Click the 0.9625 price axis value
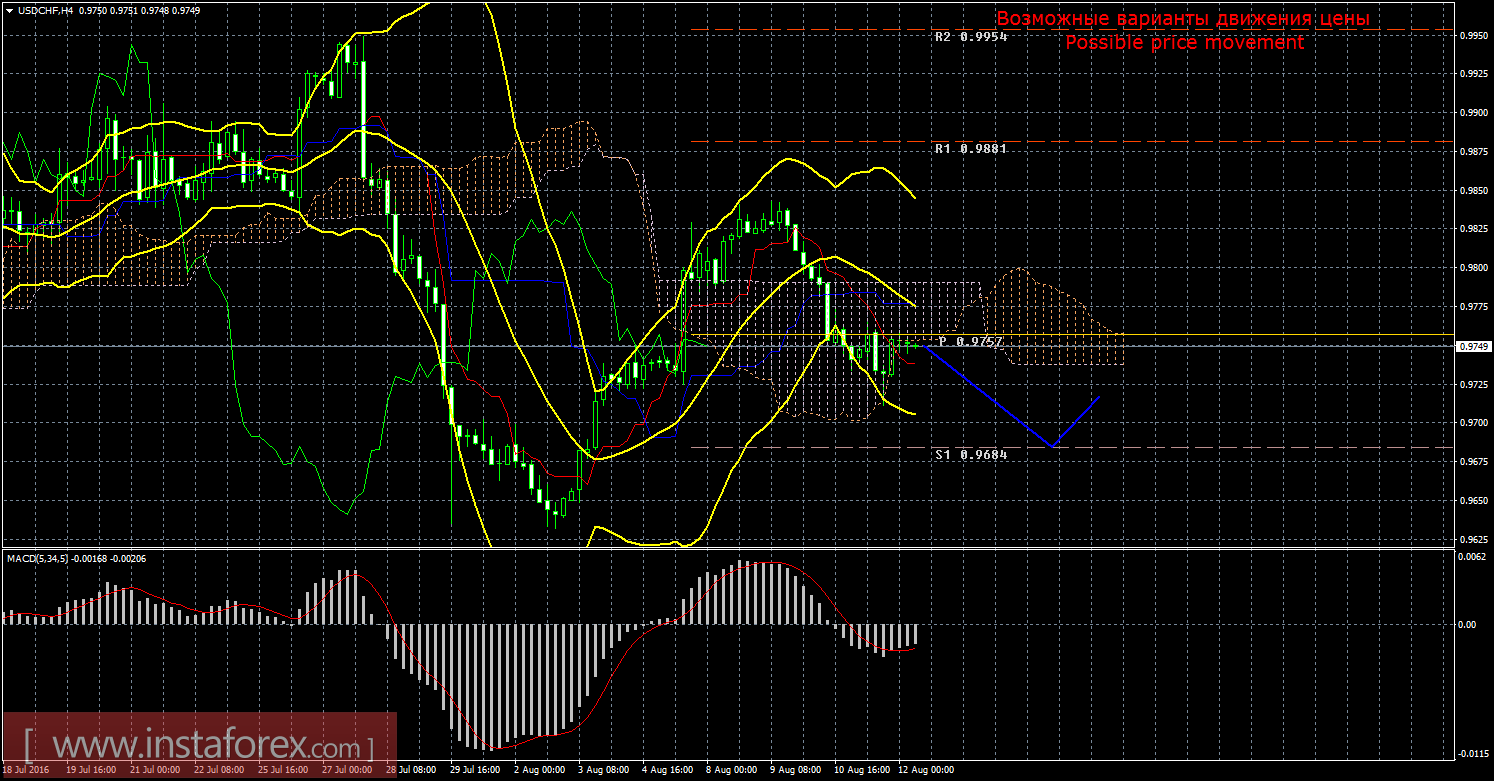 1474,540
